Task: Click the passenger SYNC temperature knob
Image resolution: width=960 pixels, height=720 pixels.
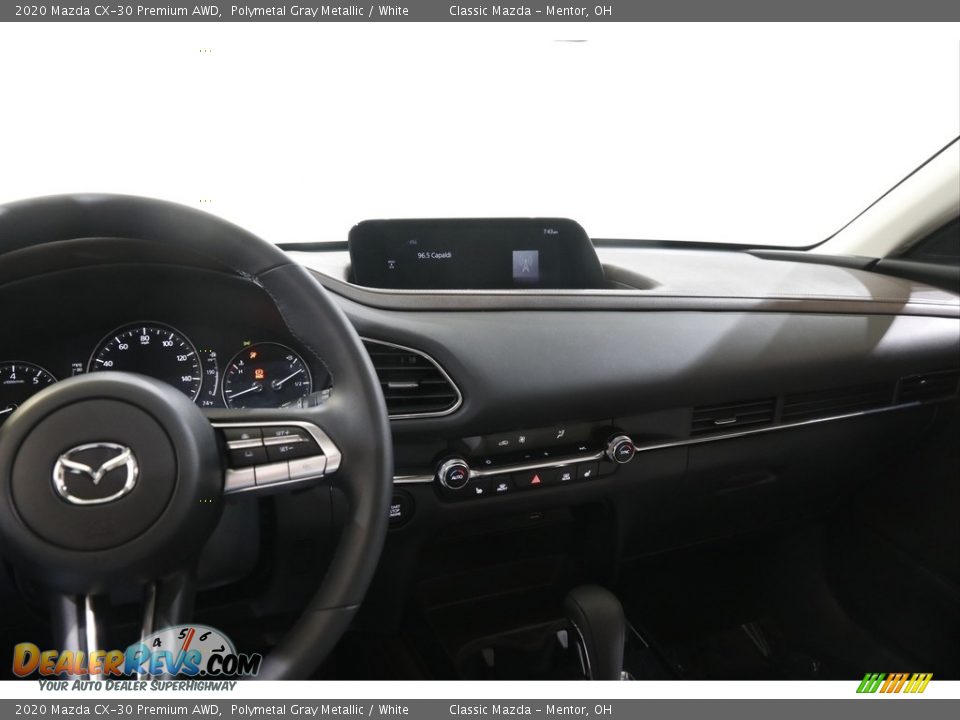Action: [x=620, y=449]
